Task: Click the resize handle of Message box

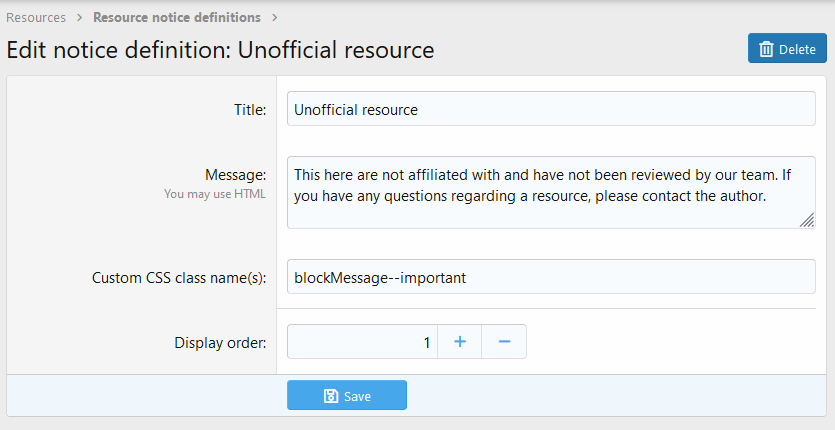Action: (807, 221)
